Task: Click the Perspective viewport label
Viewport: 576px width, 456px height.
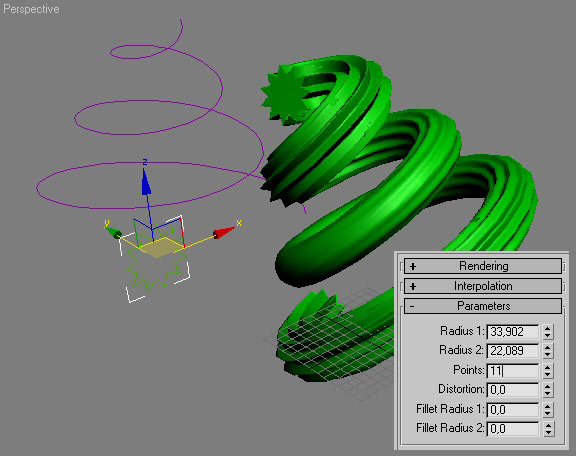Action: (x=31, y=9)
